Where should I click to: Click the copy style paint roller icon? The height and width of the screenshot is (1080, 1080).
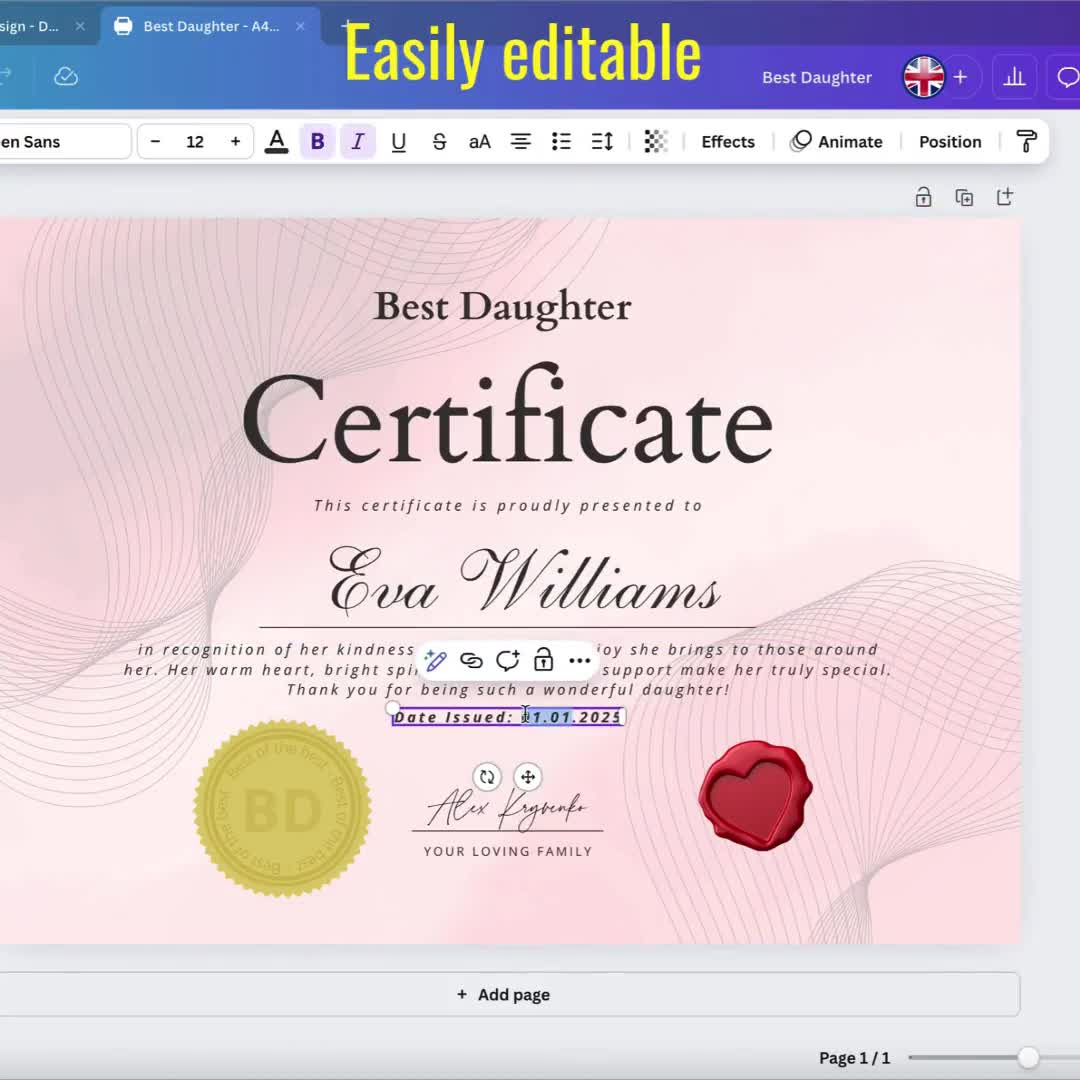(1026, 142)
